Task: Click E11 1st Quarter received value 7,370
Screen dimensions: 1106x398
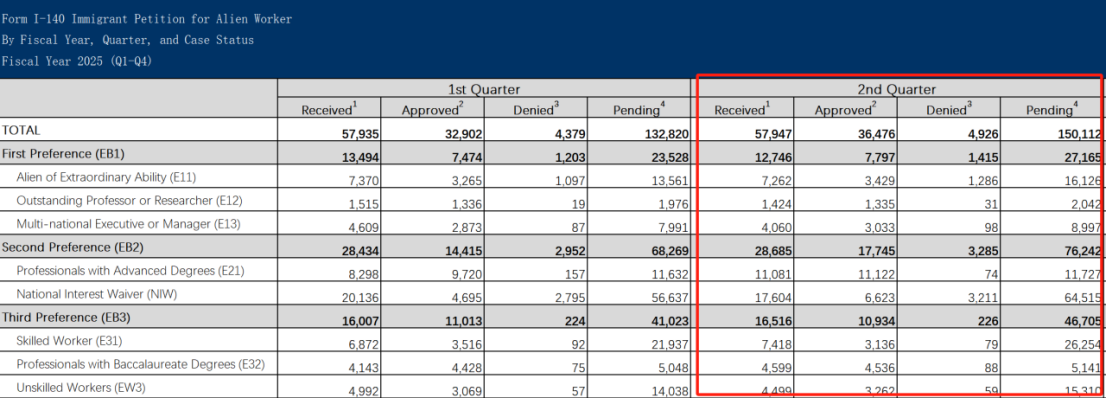Action: pos(363,181)
